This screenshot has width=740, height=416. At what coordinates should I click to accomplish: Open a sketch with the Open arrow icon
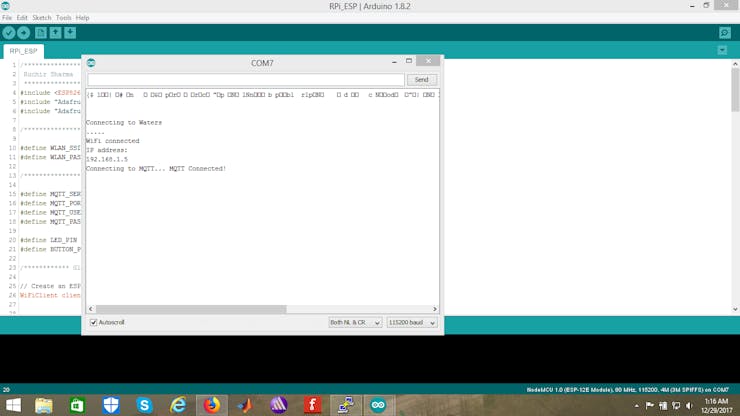pyautogui.click(x=55, y=33)
